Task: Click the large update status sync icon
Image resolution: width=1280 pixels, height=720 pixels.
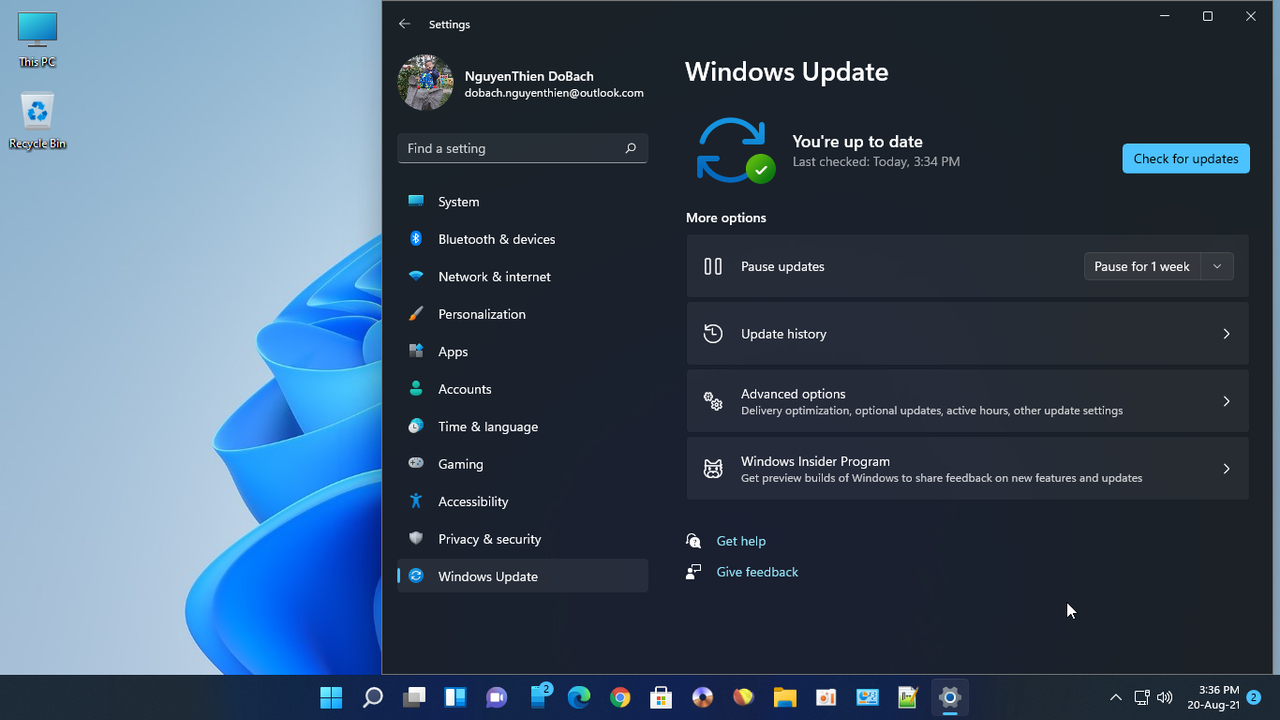Action: pyautogui.click(x=735, y=150)
